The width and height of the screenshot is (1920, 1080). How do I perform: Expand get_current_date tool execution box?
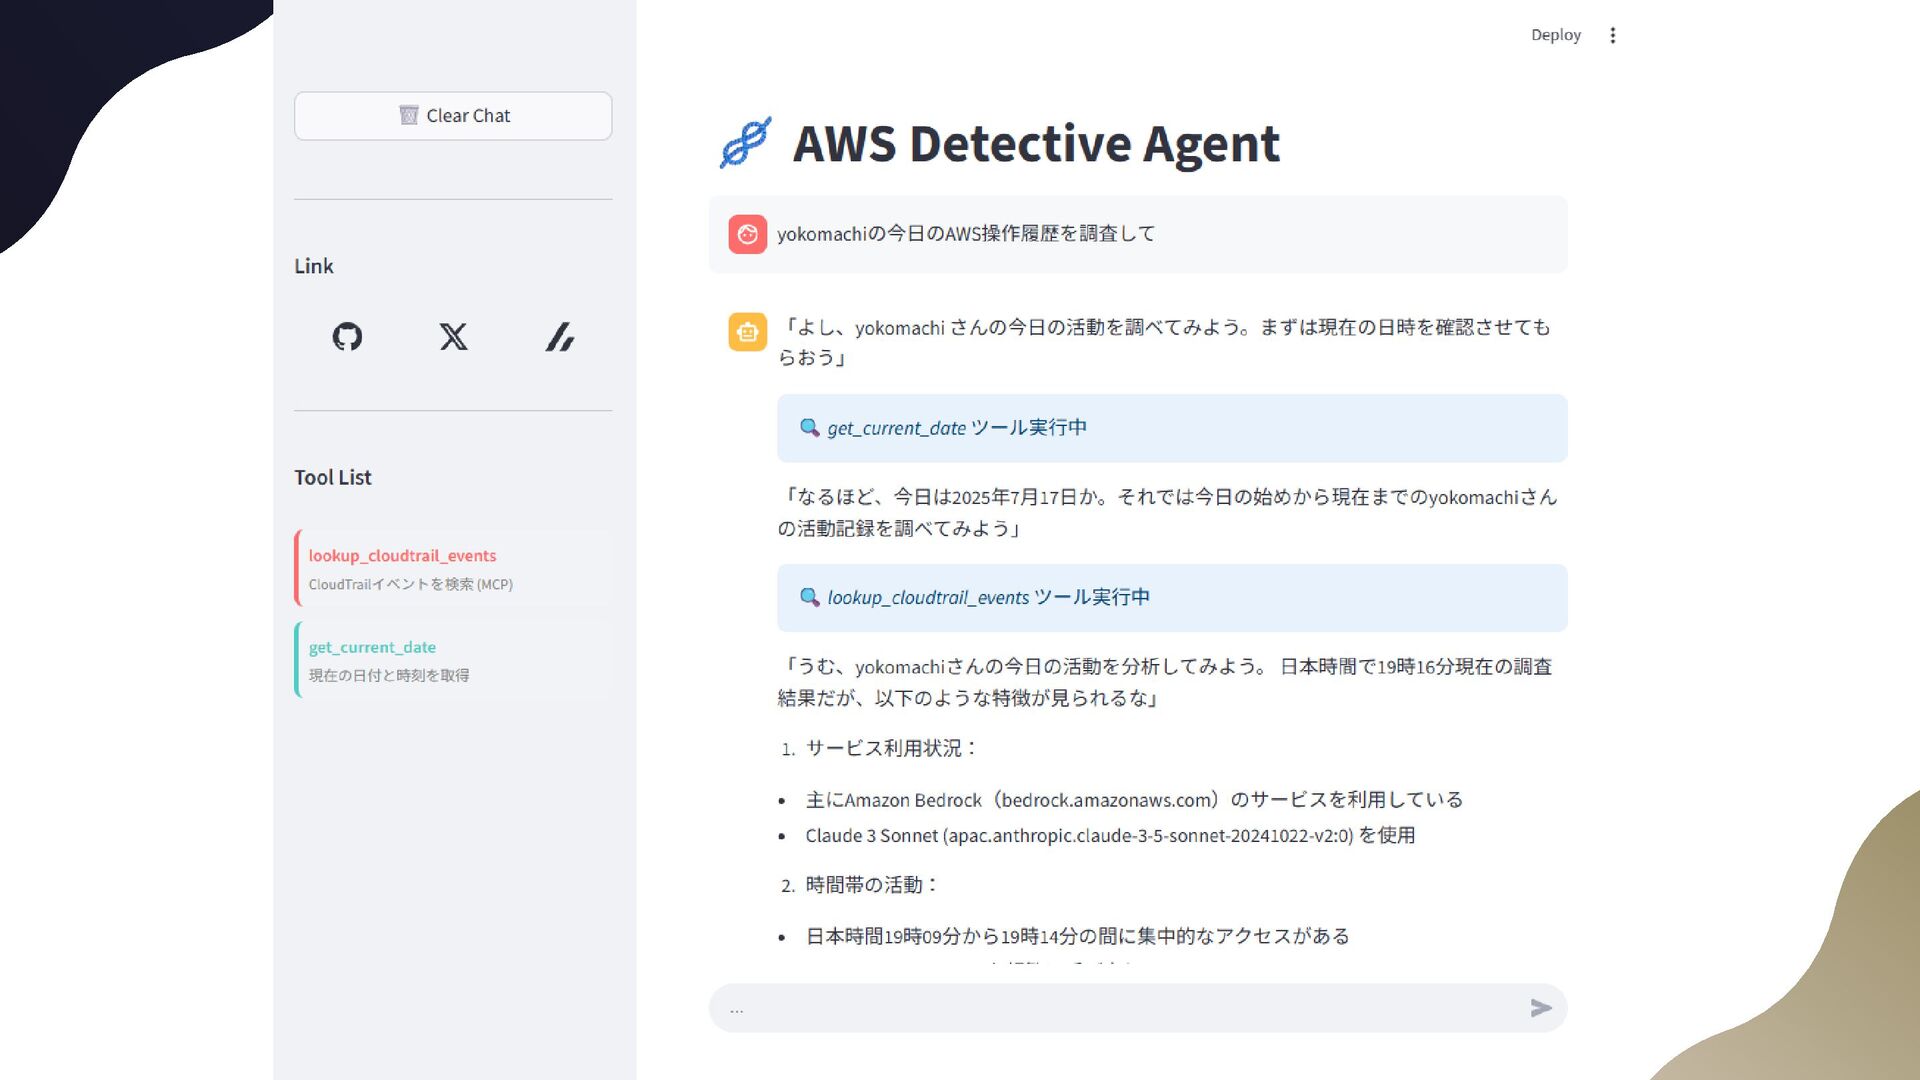[x=1171, y=428]
